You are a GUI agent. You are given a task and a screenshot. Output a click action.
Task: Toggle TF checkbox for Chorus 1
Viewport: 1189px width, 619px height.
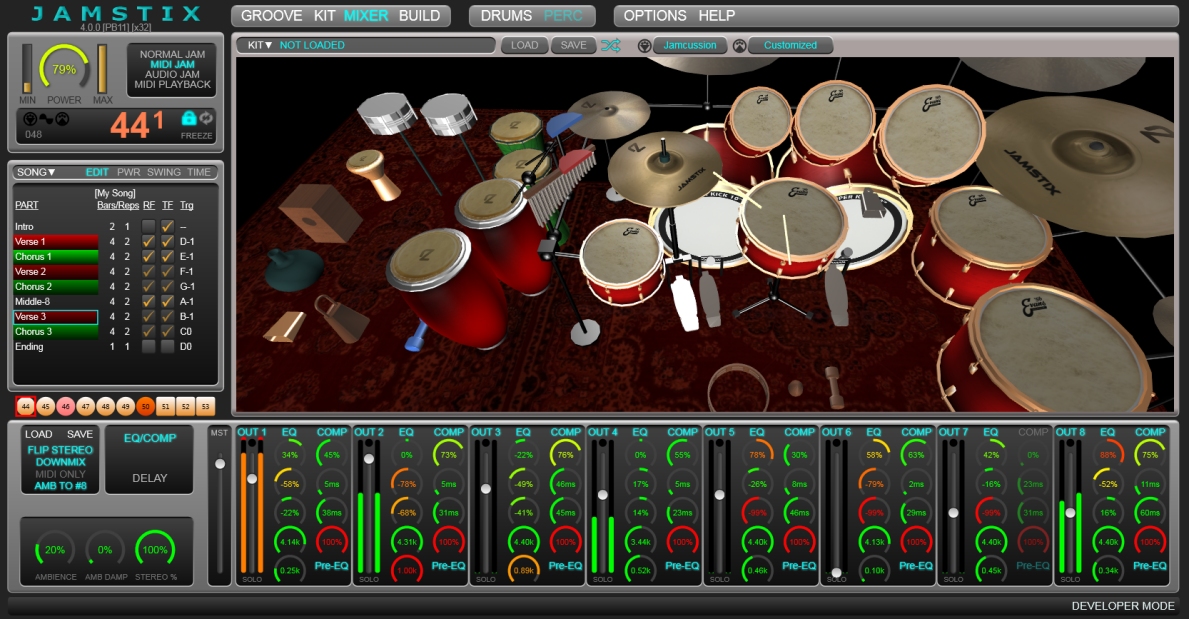coord(168,256)
